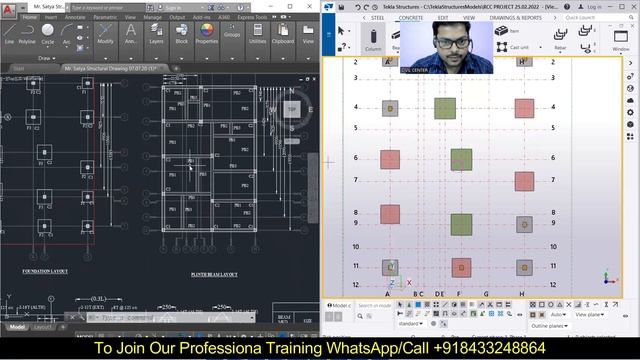This screenshot has height=360, width=640.
Task: Select the Column tool in Tekla
Action: click(x=373, y=40)
